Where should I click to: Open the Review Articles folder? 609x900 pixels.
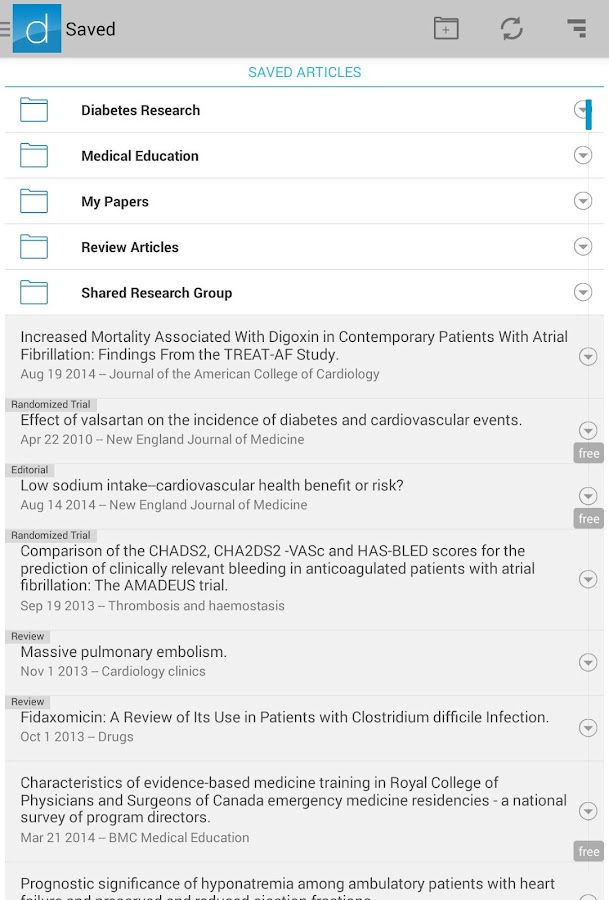[x=130, y=247]
